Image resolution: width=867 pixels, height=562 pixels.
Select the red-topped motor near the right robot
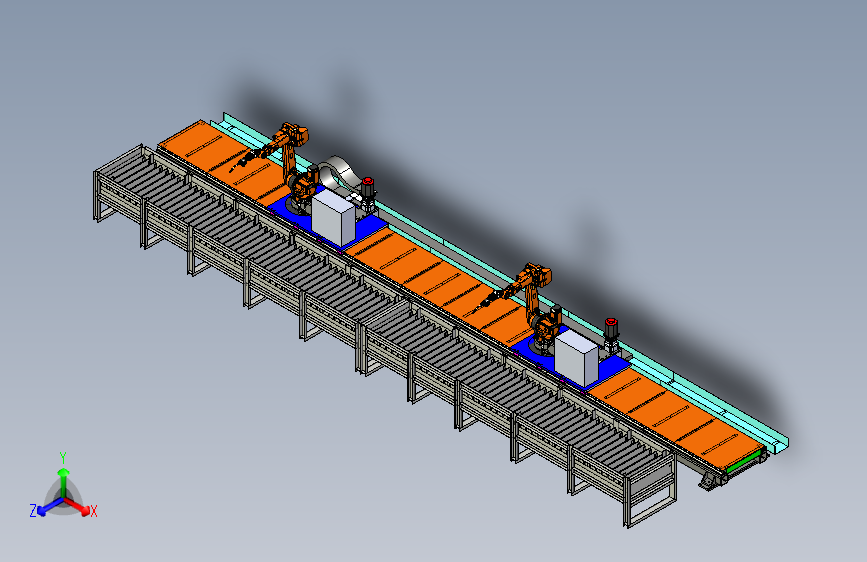pos(611,334)
